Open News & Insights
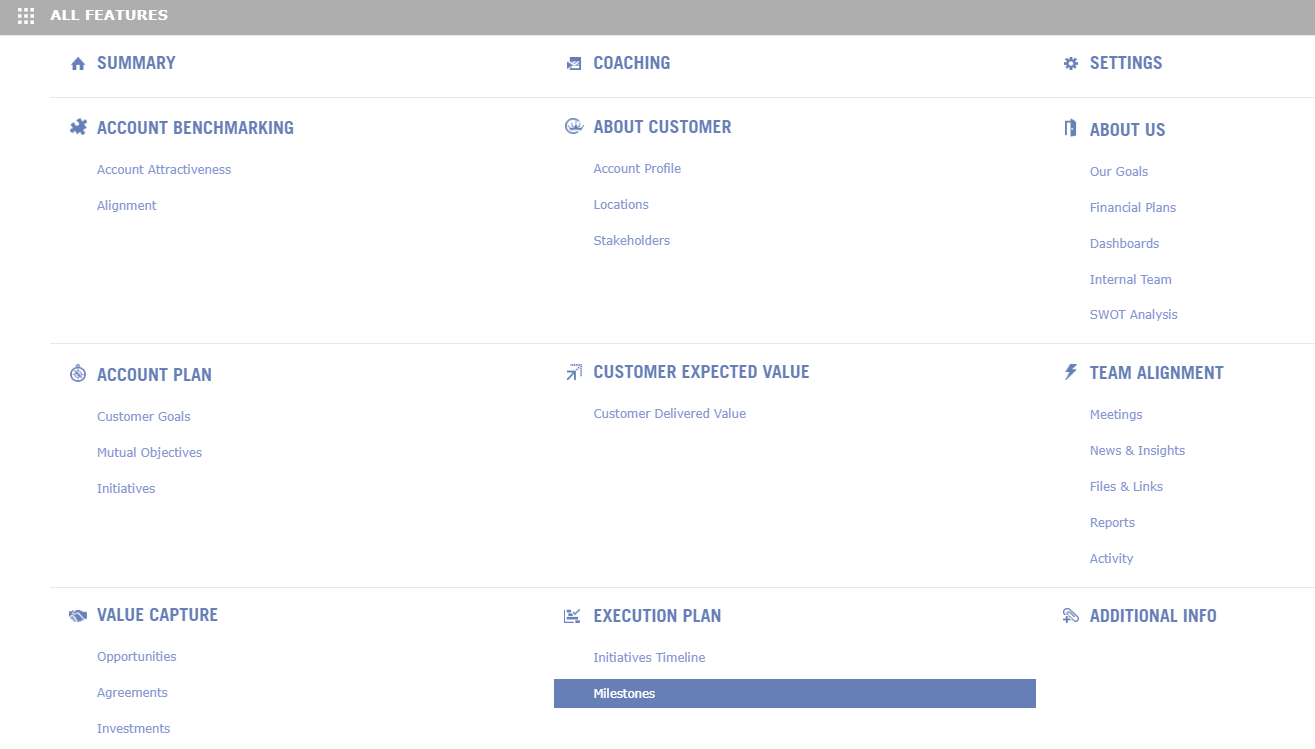Viewport: 1315px width, 749px height. coord(1138,451)
